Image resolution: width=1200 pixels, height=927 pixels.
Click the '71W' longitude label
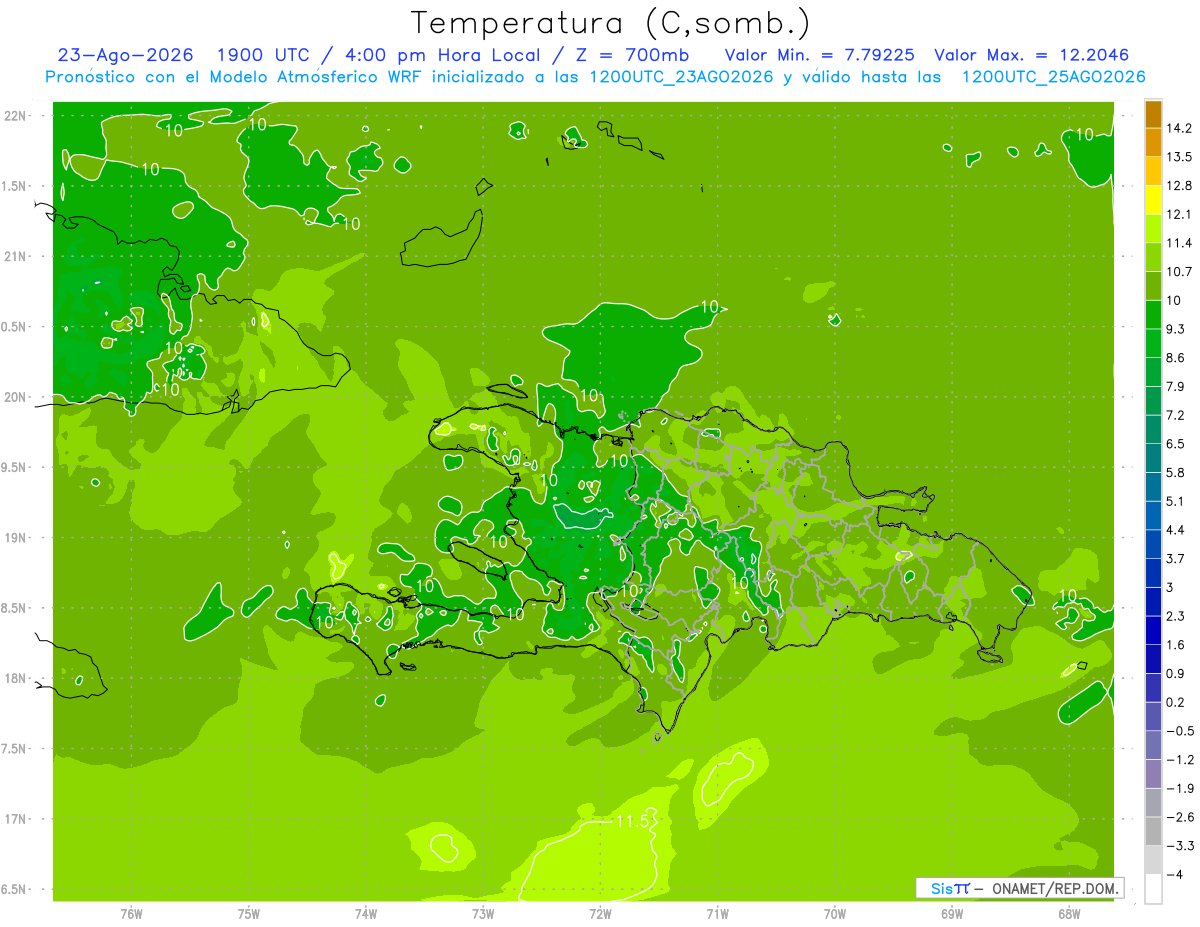click(x=717, y=913)
